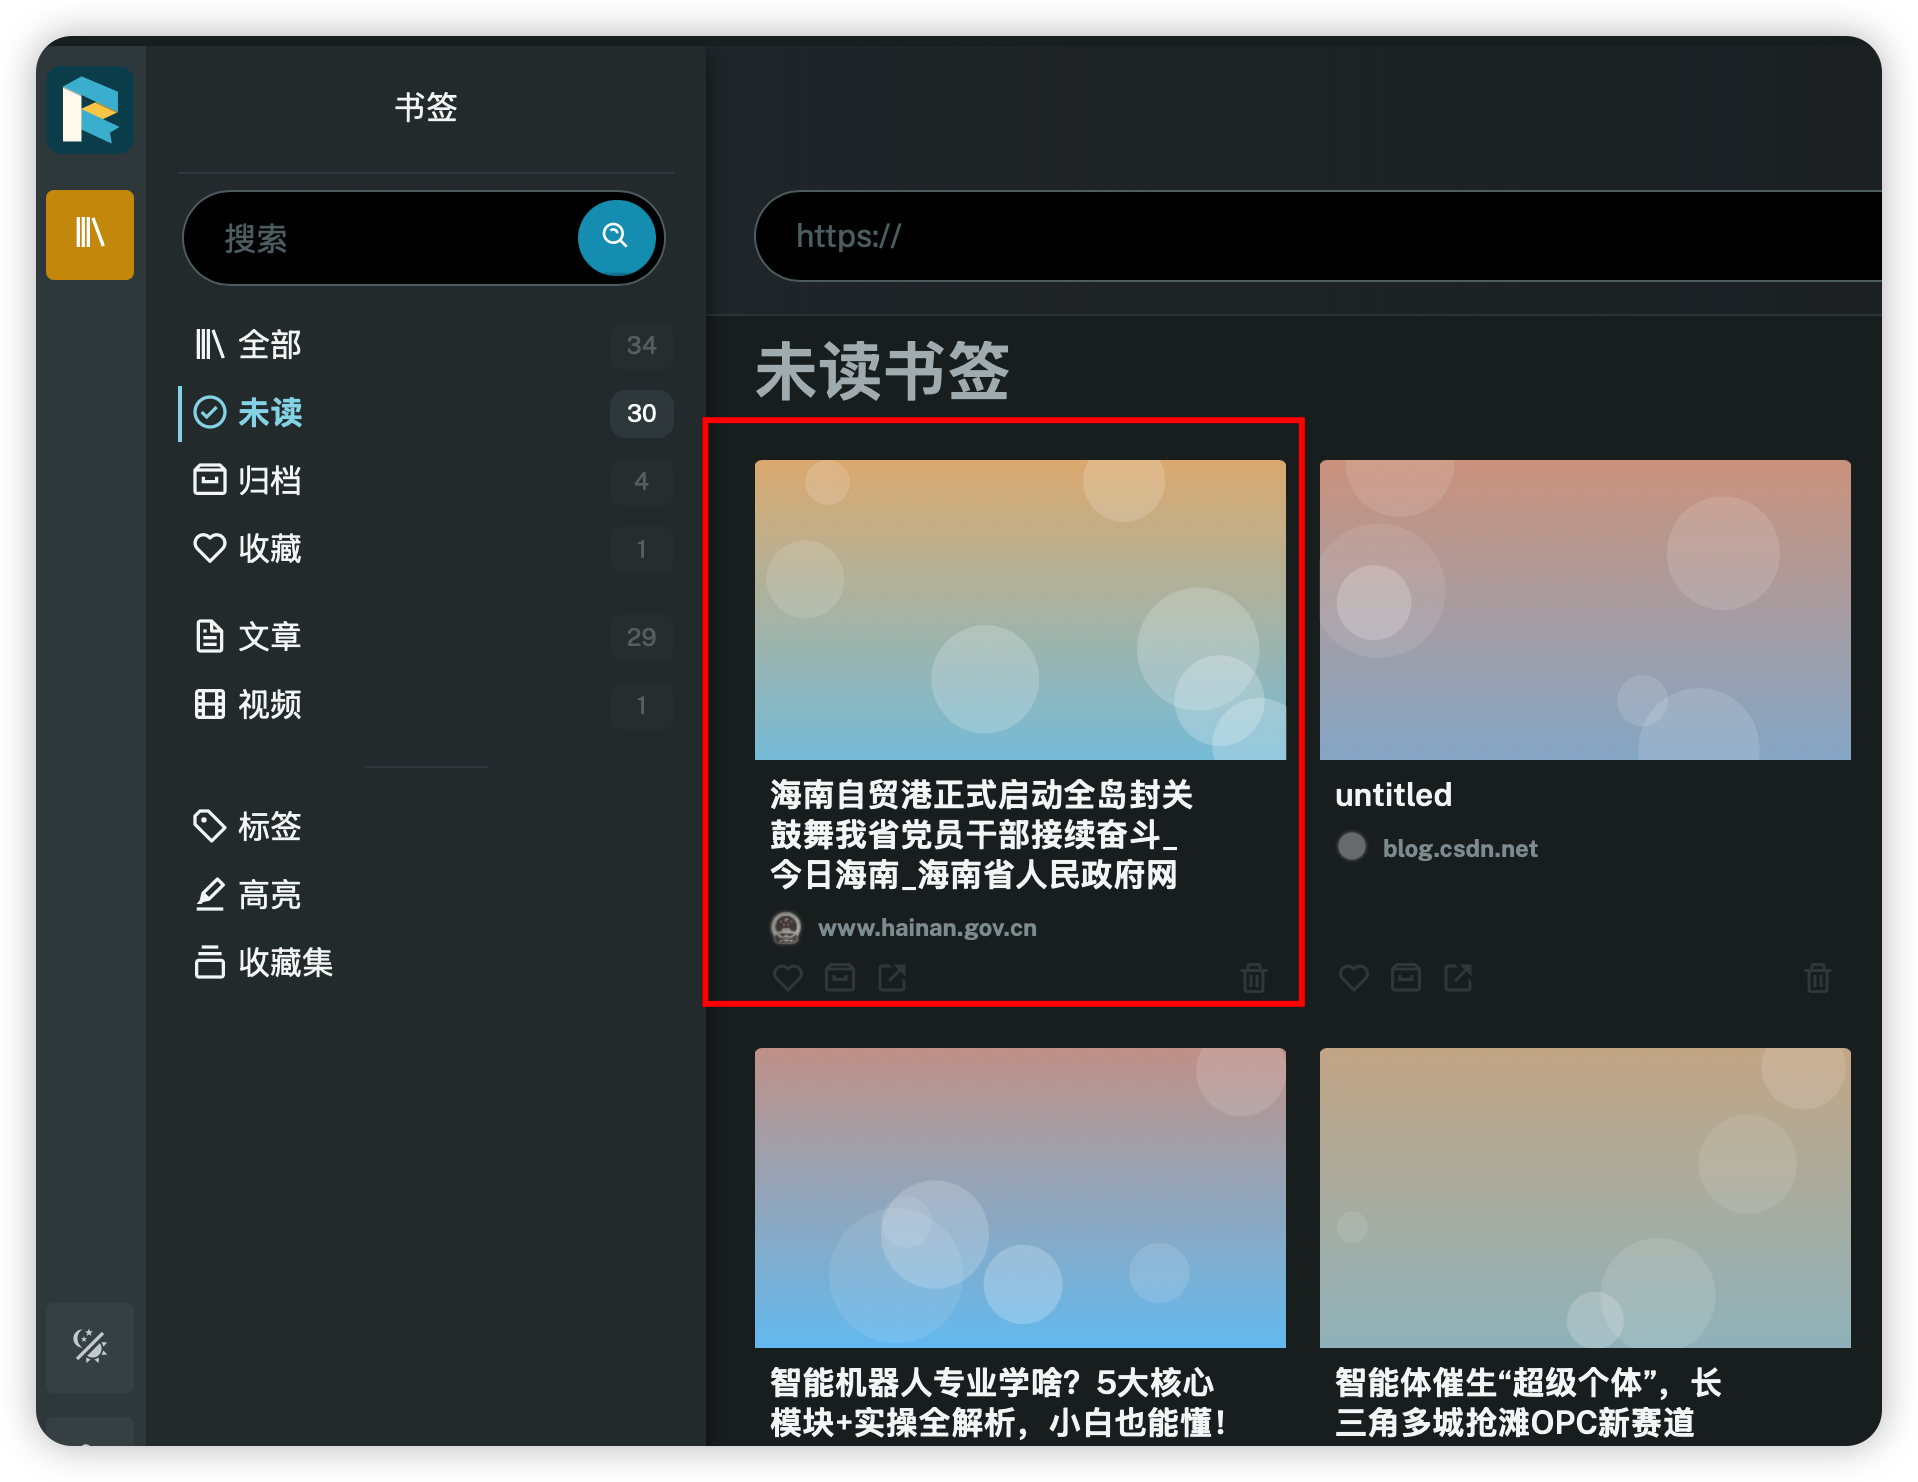Favorite the 海南自贸港 bookmark with heart
This screenshot has width=1918, height=1482.
pos(788,977)
